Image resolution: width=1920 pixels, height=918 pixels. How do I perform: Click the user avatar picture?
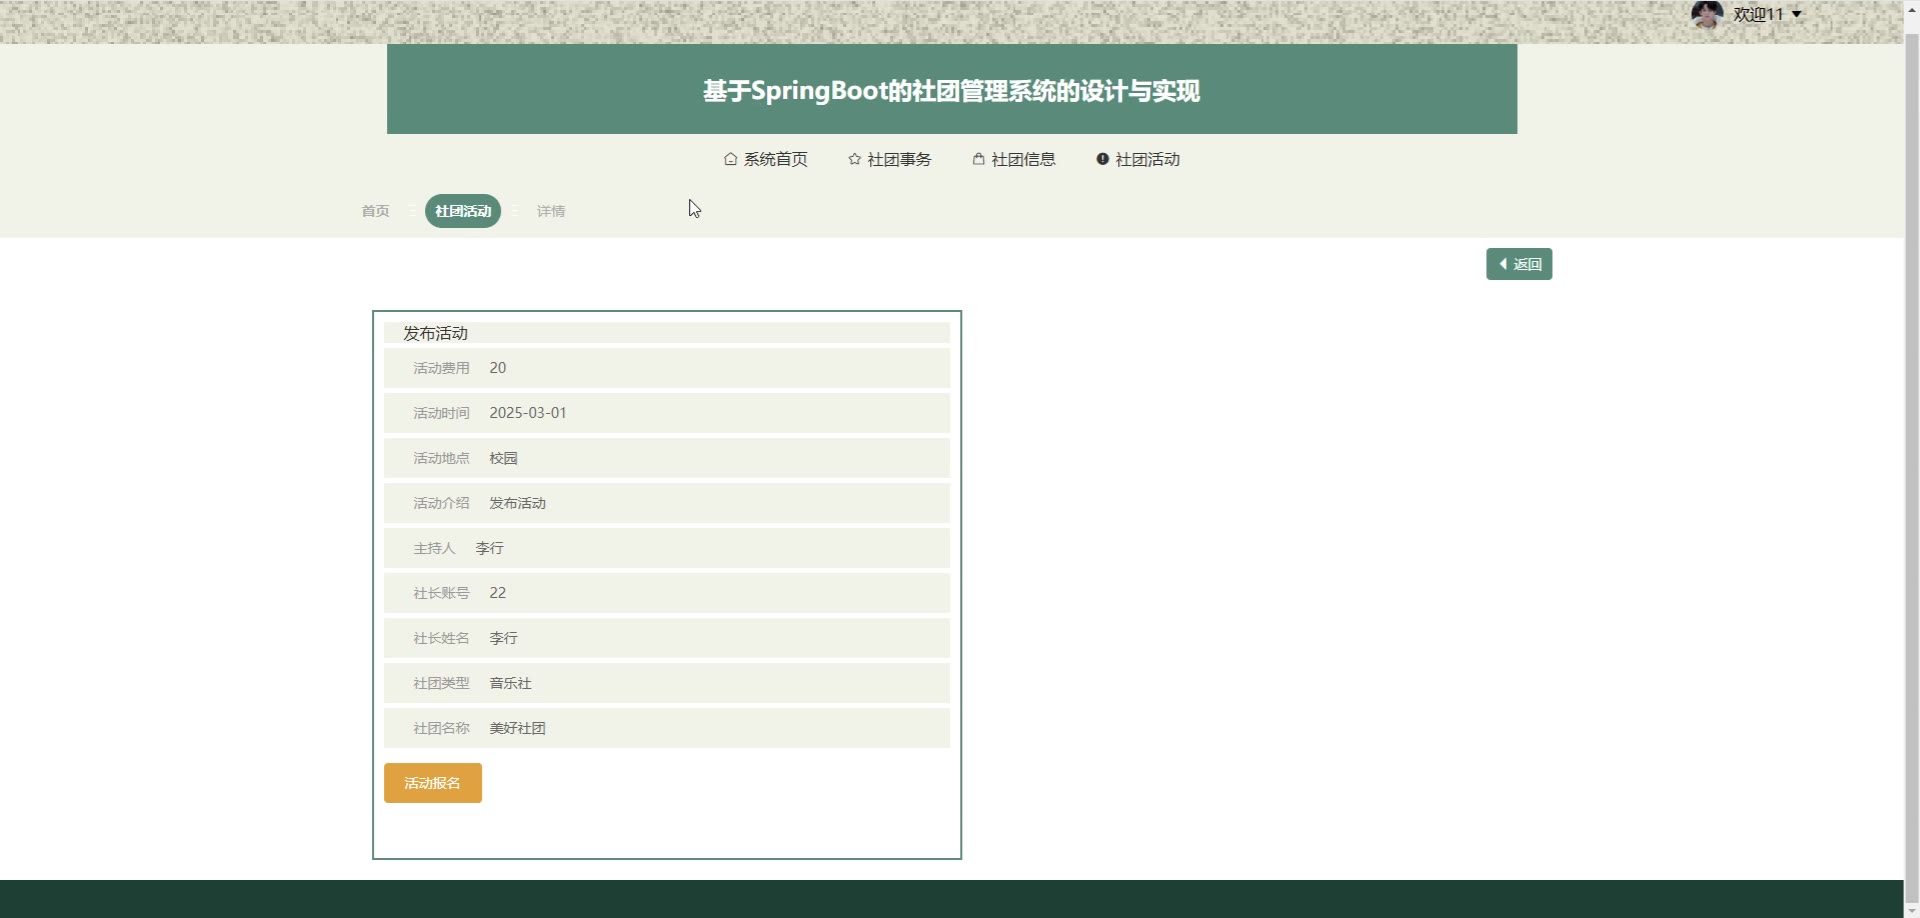click(1706, 14)
